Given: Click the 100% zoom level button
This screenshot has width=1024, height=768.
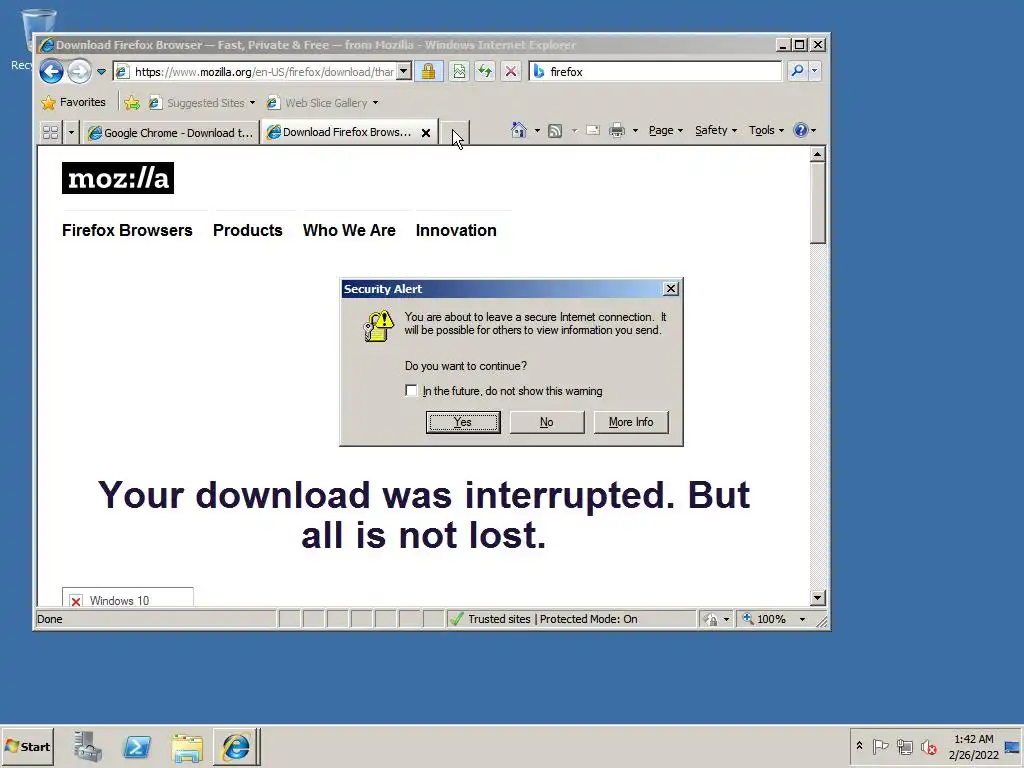Looking at the screenshot, I should [765, 618].
